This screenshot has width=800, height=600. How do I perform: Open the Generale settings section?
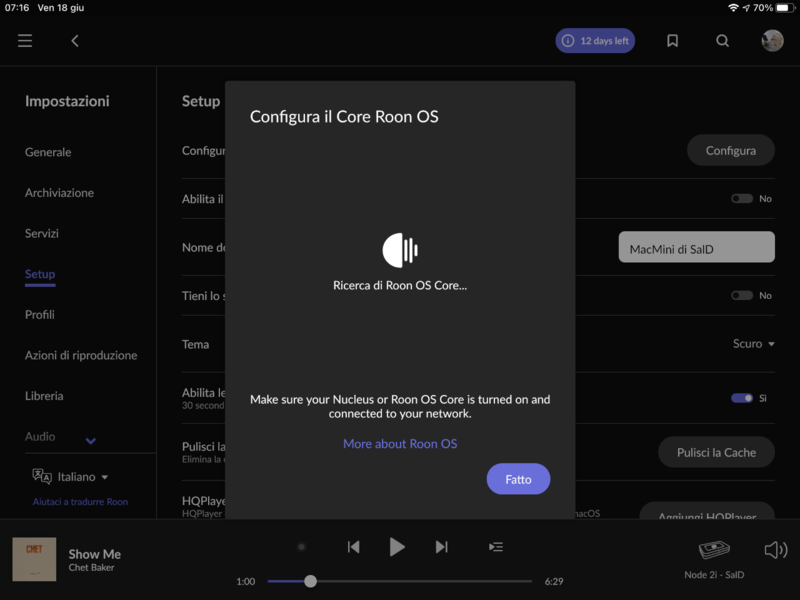pos(48,152)
